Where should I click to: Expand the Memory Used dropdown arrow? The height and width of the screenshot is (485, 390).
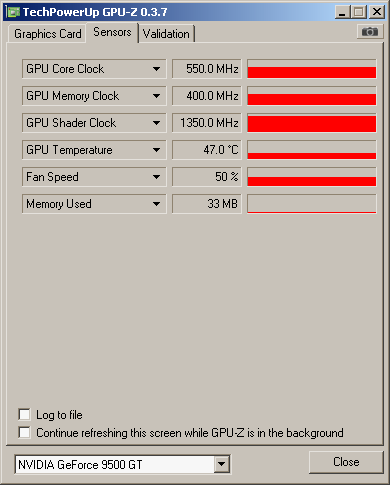[x=156, y=204]
